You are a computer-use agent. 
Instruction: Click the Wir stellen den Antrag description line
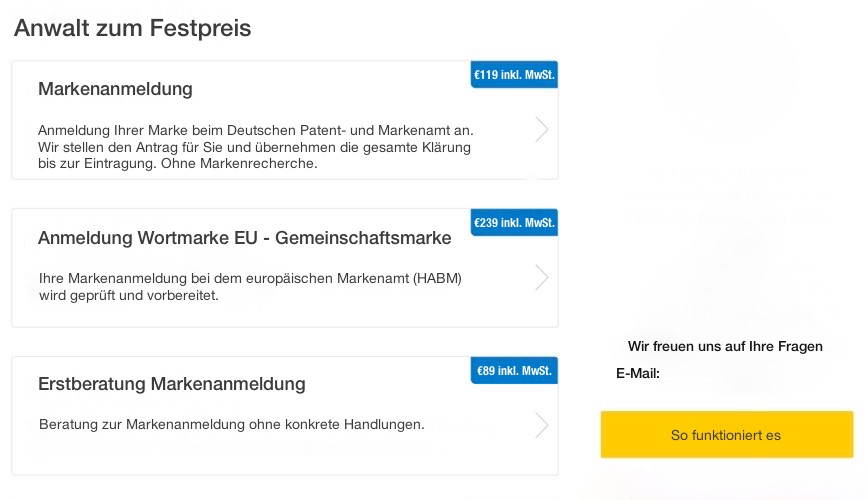pos(254,147)
